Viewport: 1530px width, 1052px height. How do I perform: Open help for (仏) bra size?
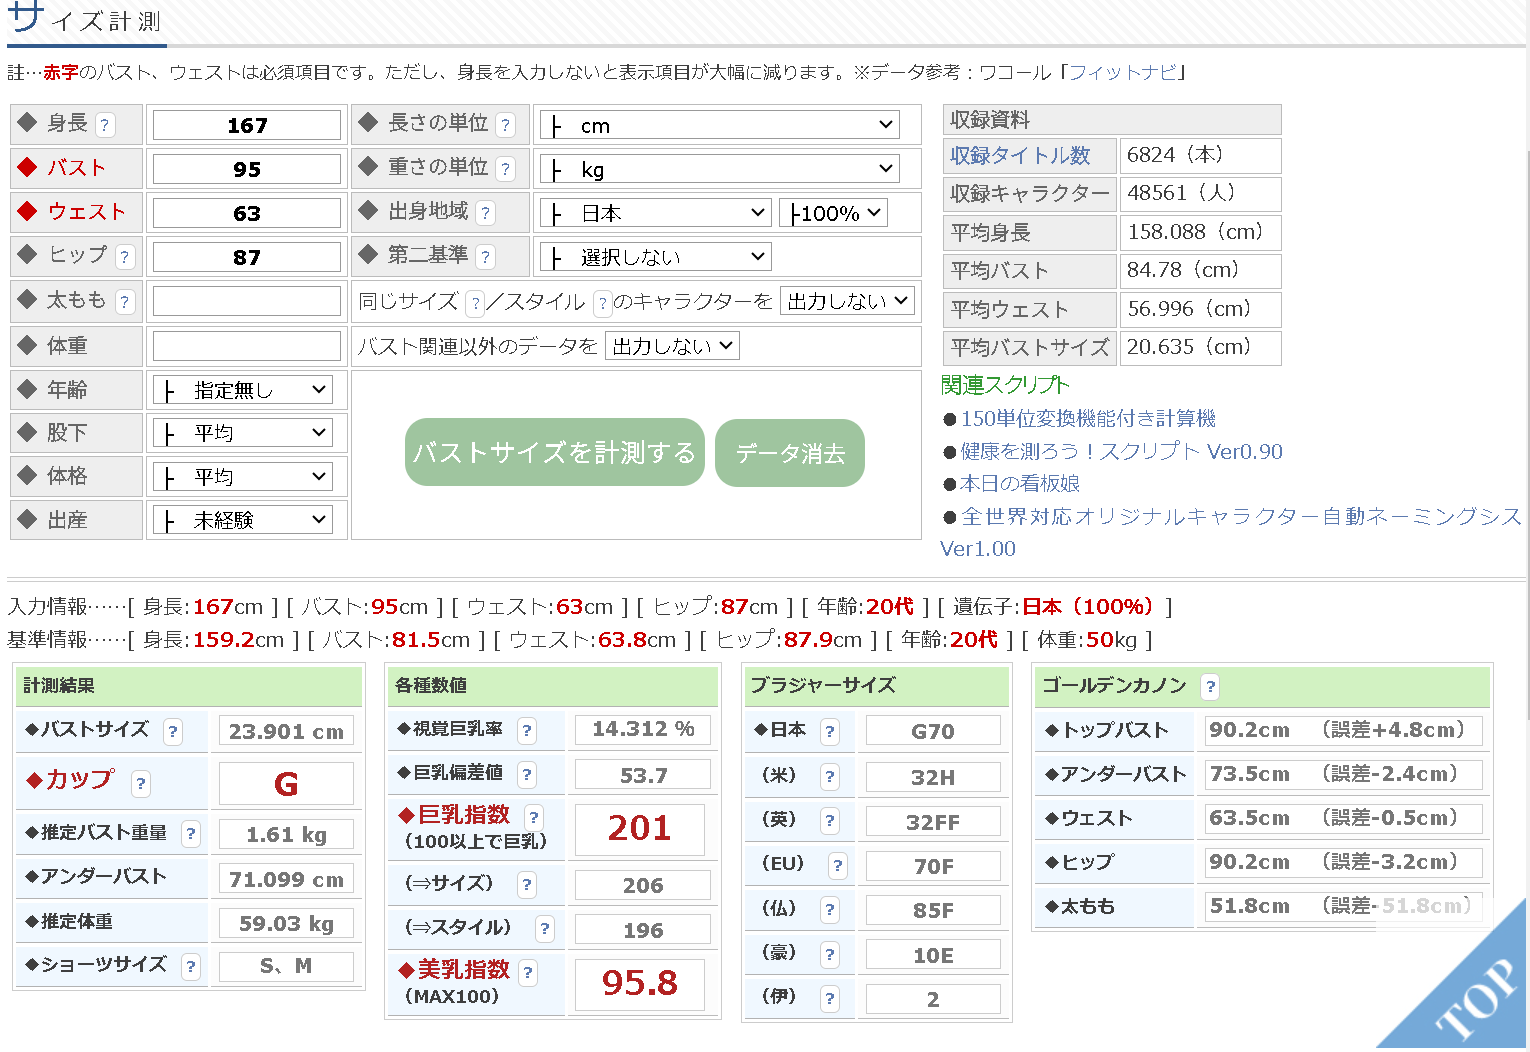[829, 910]
